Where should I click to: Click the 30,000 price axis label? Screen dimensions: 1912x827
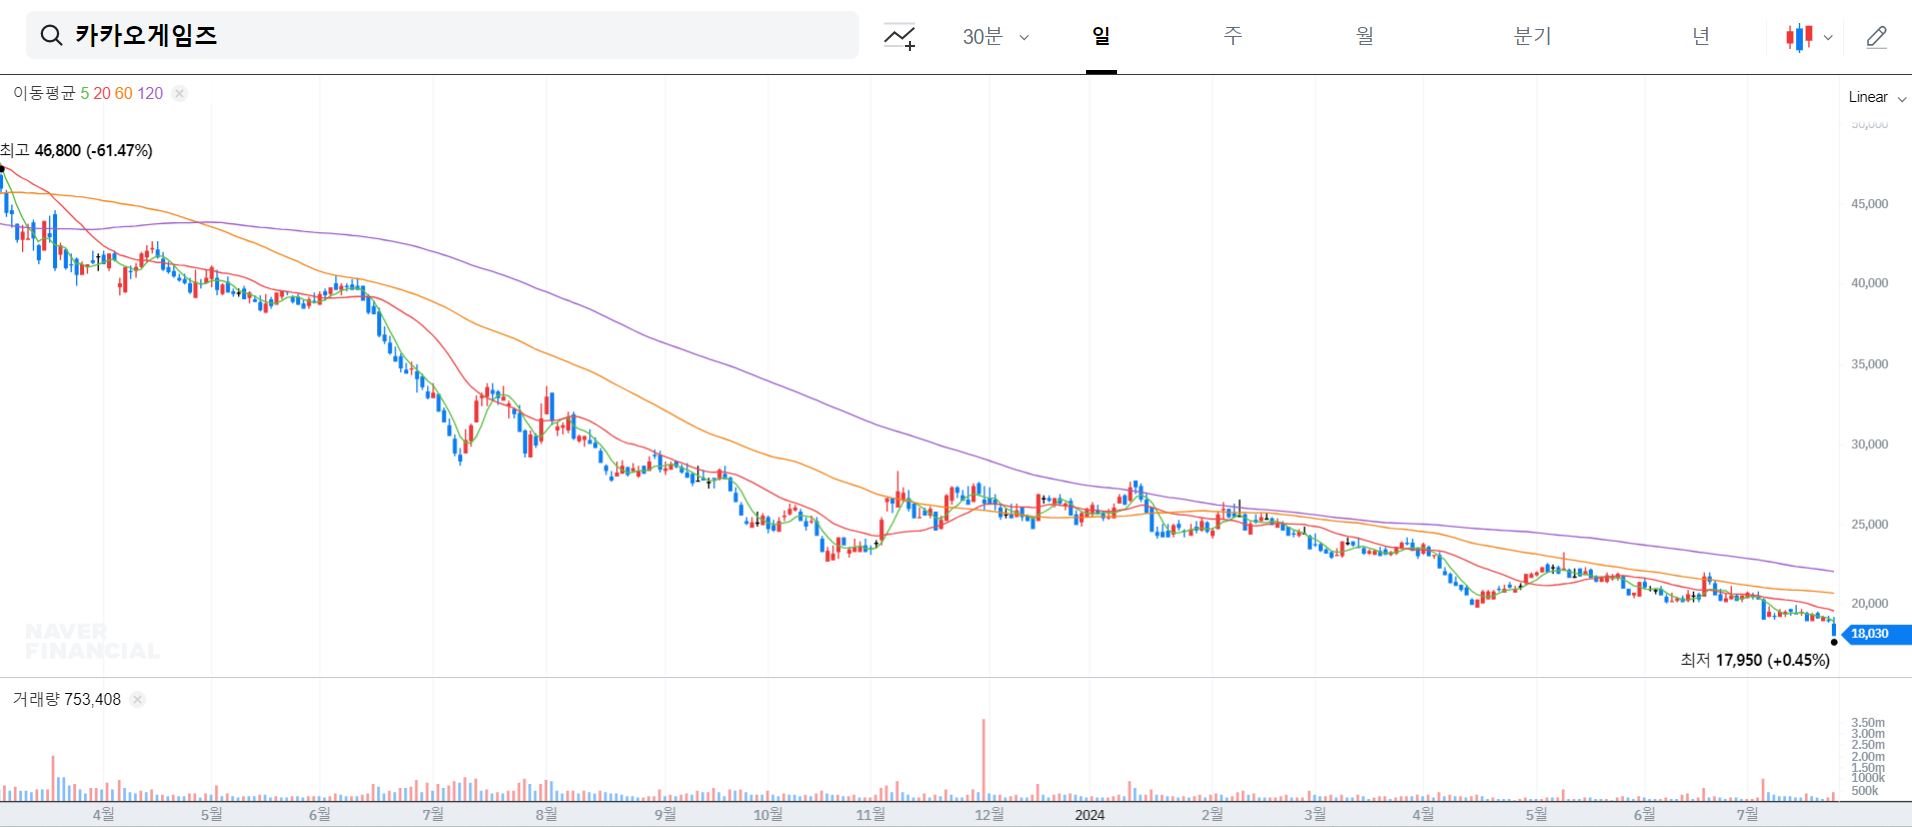[1869, 444]
